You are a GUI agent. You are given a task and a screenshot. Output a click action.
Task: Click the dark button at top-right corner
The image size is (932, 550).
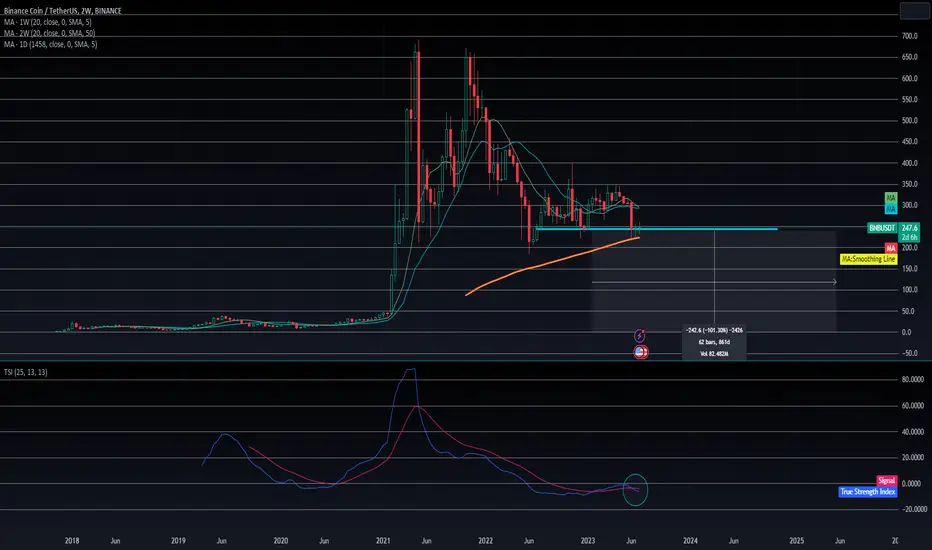click(914, 11)
